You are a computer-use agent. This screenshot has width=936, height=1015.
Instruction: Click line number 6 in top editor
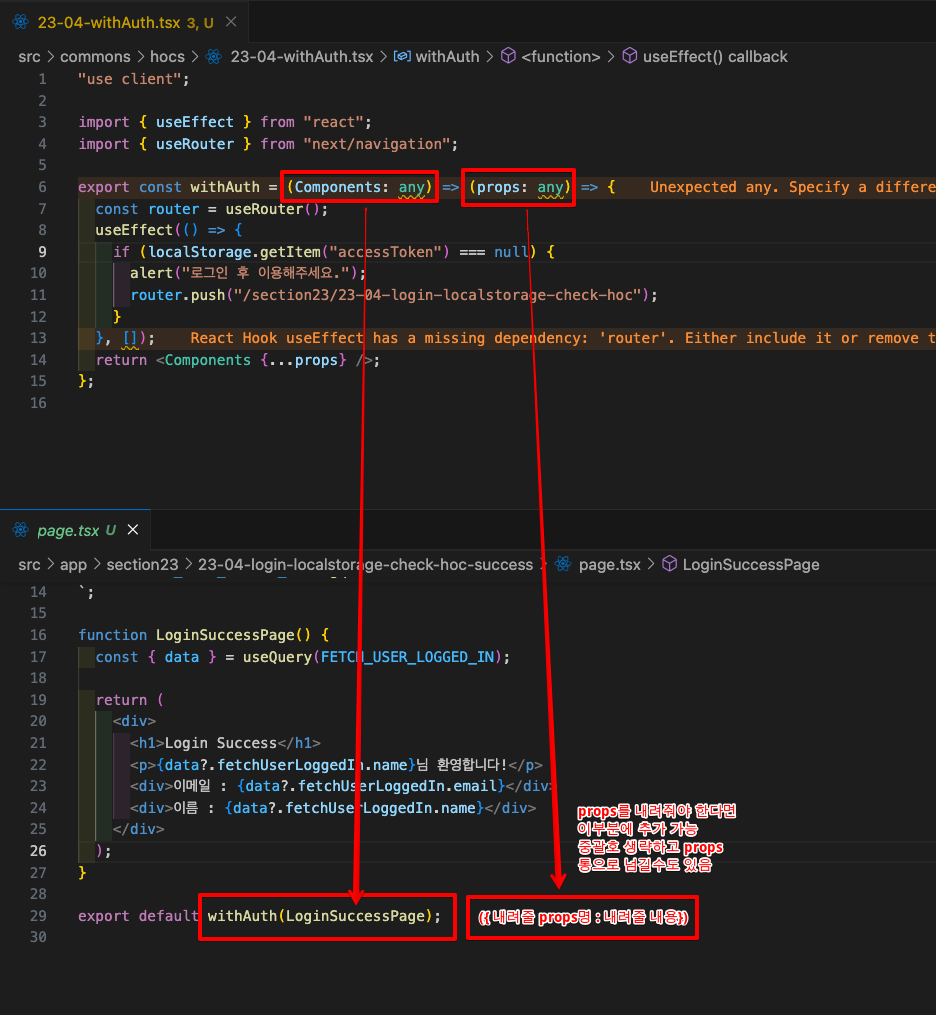[42, 187]
